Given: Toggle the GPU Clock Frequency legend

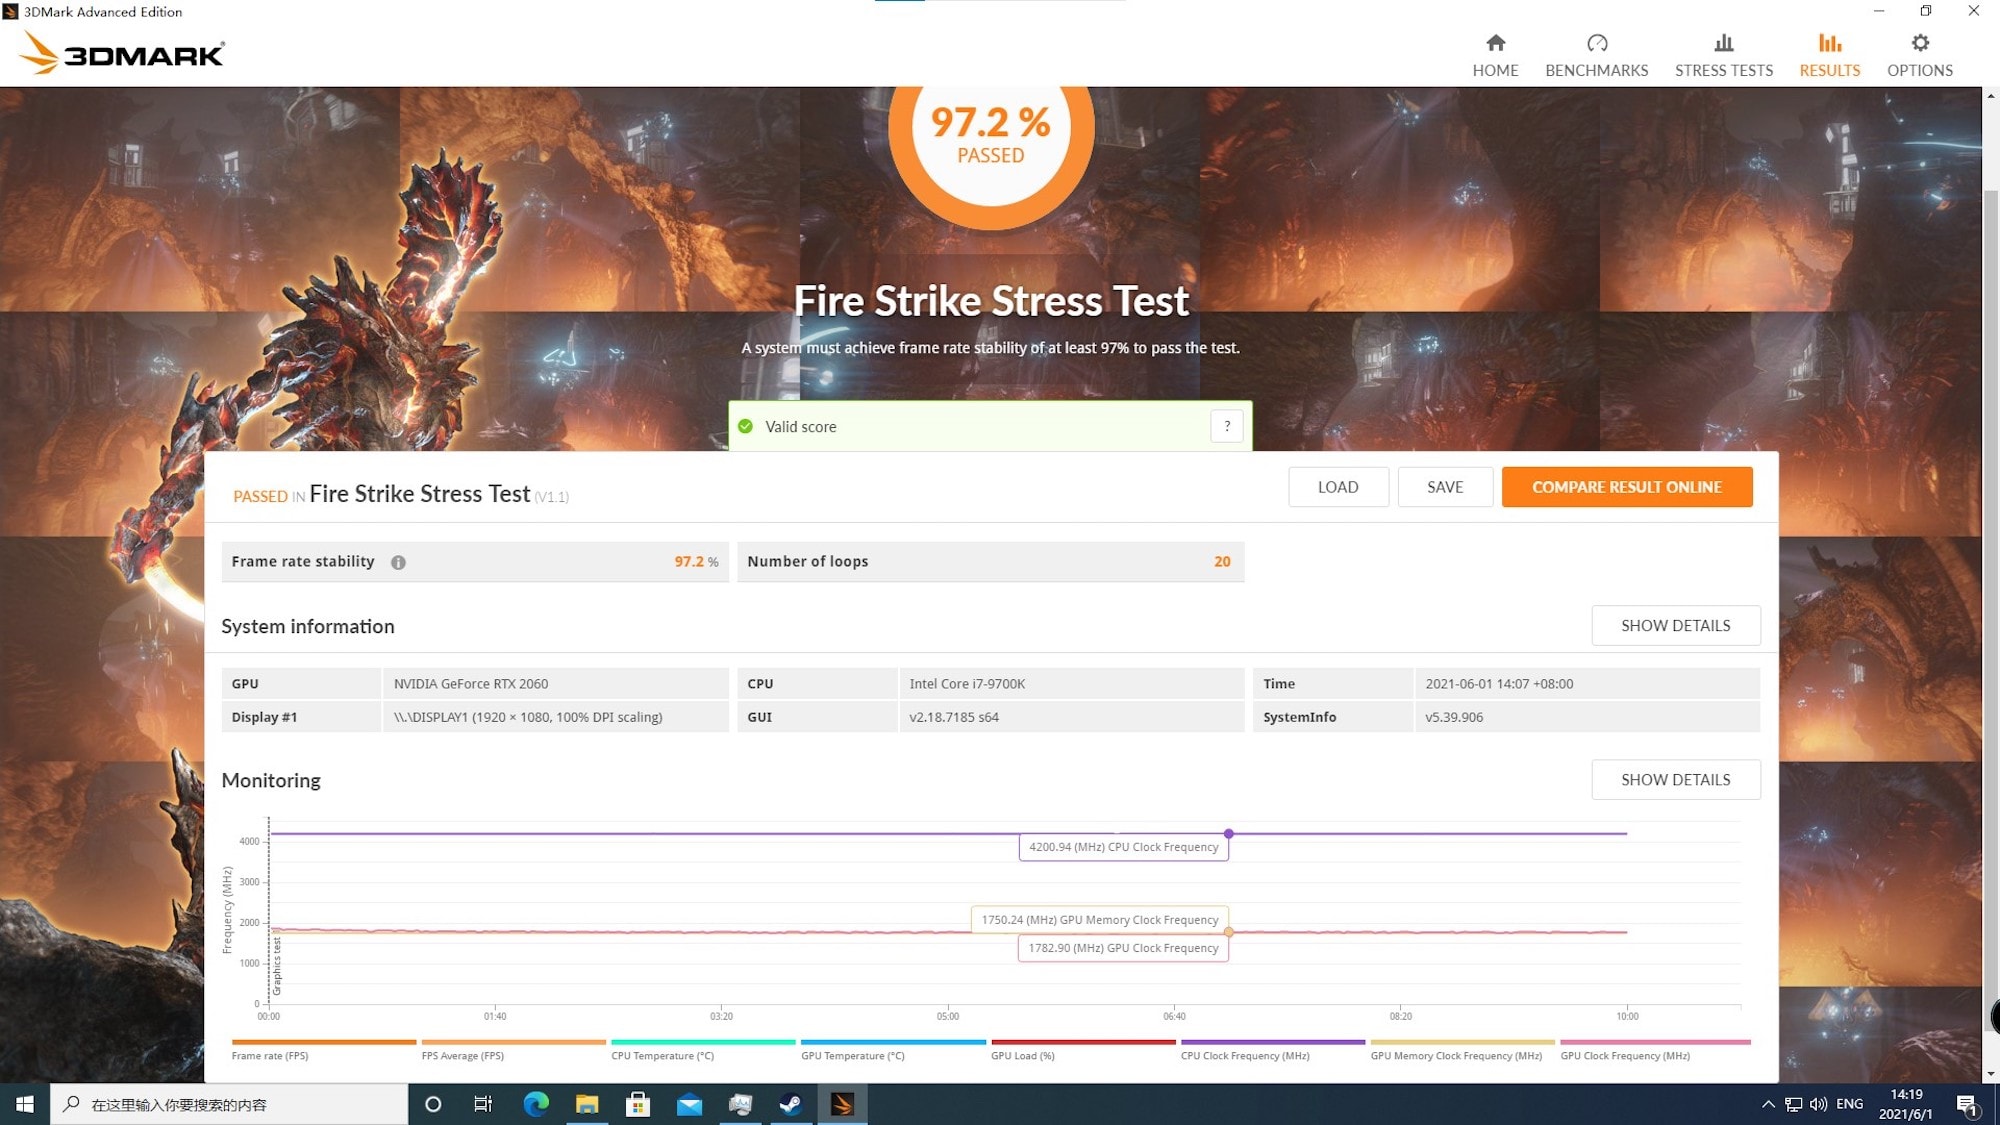Looking at the screenshot, I should point(1655,1050).
